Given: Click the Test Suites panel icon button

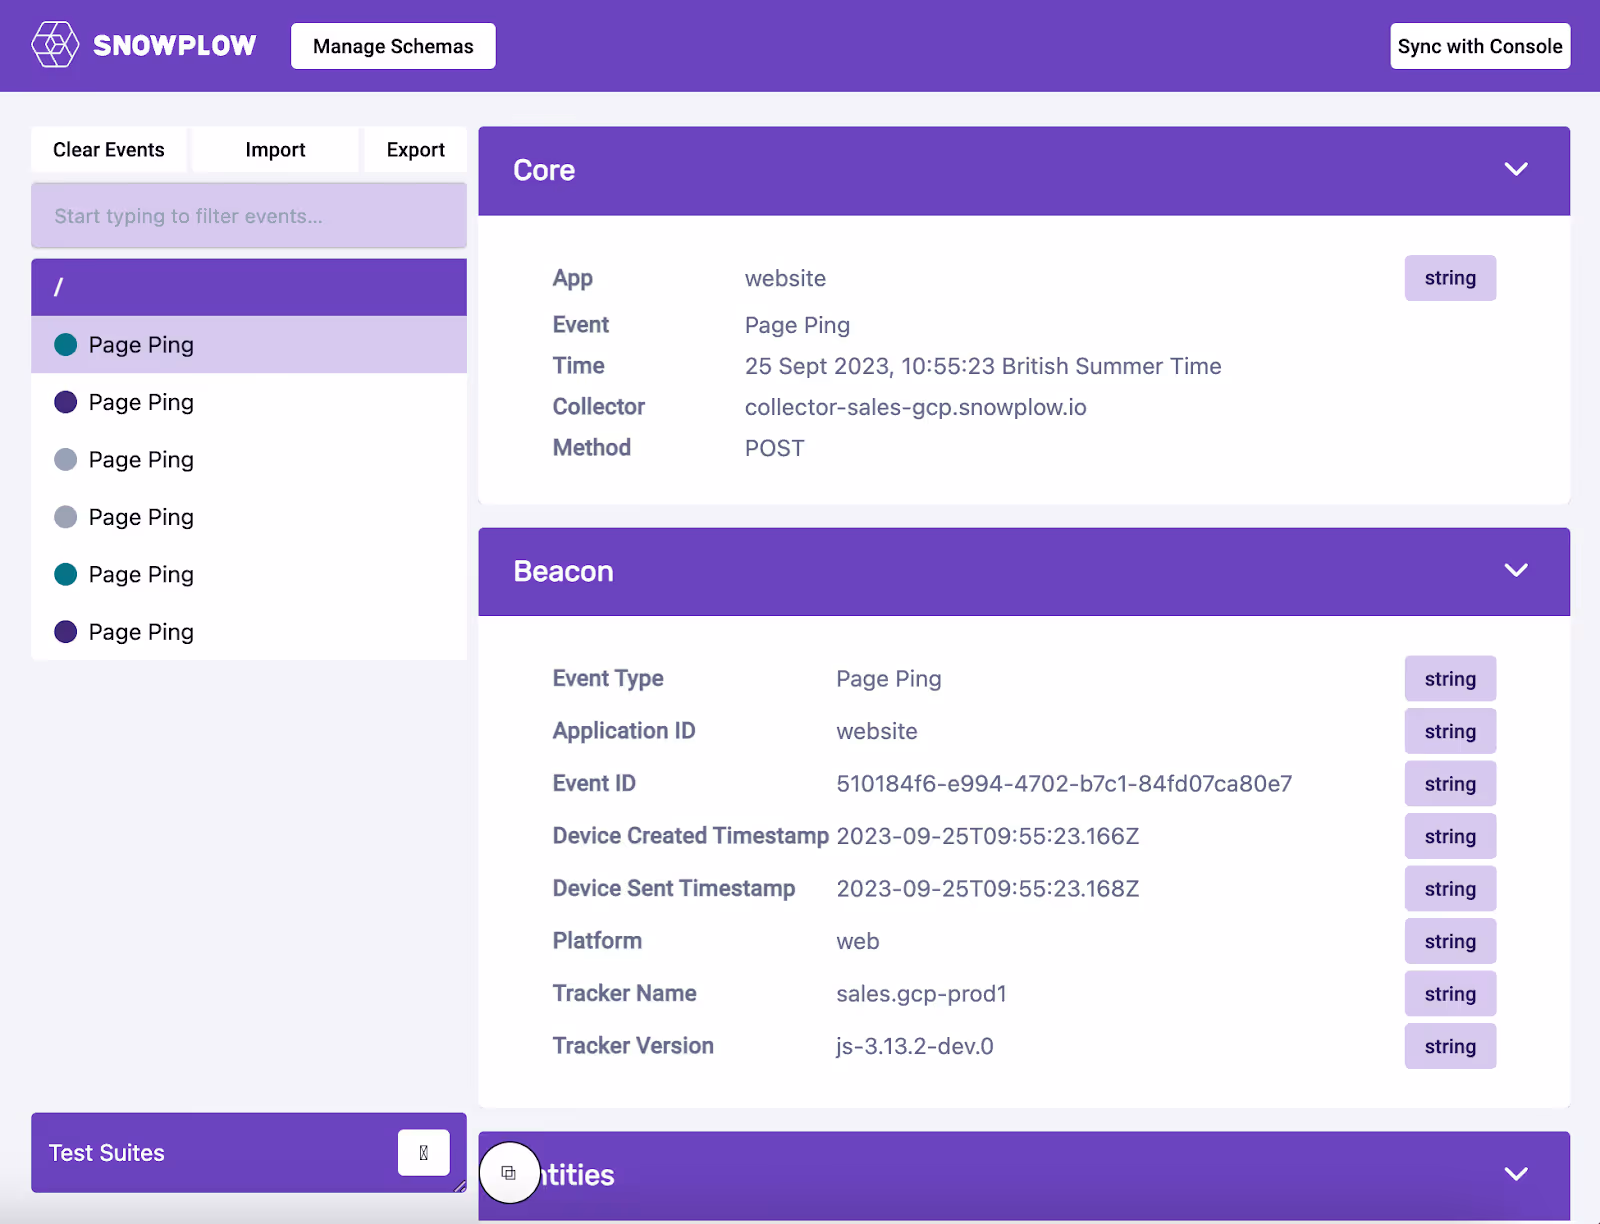Looking at the screenshot, I should coord(424,1153).
